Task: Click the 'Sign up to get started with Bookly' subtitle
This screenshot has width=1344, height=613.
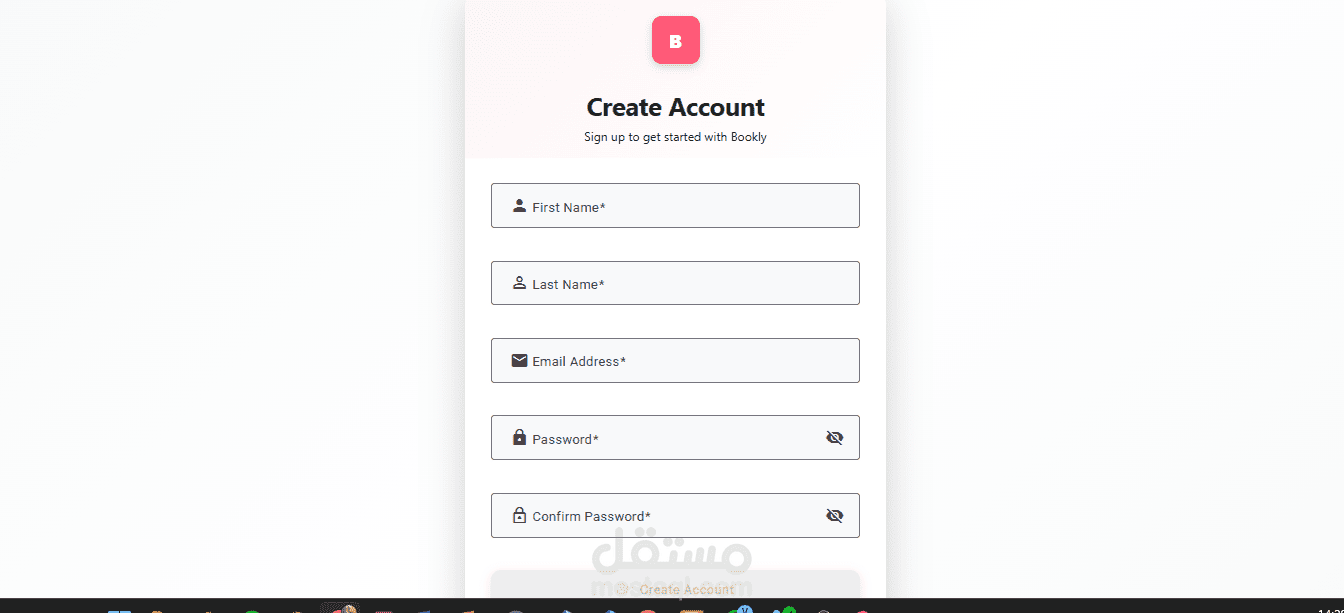Action: (676, 137)
